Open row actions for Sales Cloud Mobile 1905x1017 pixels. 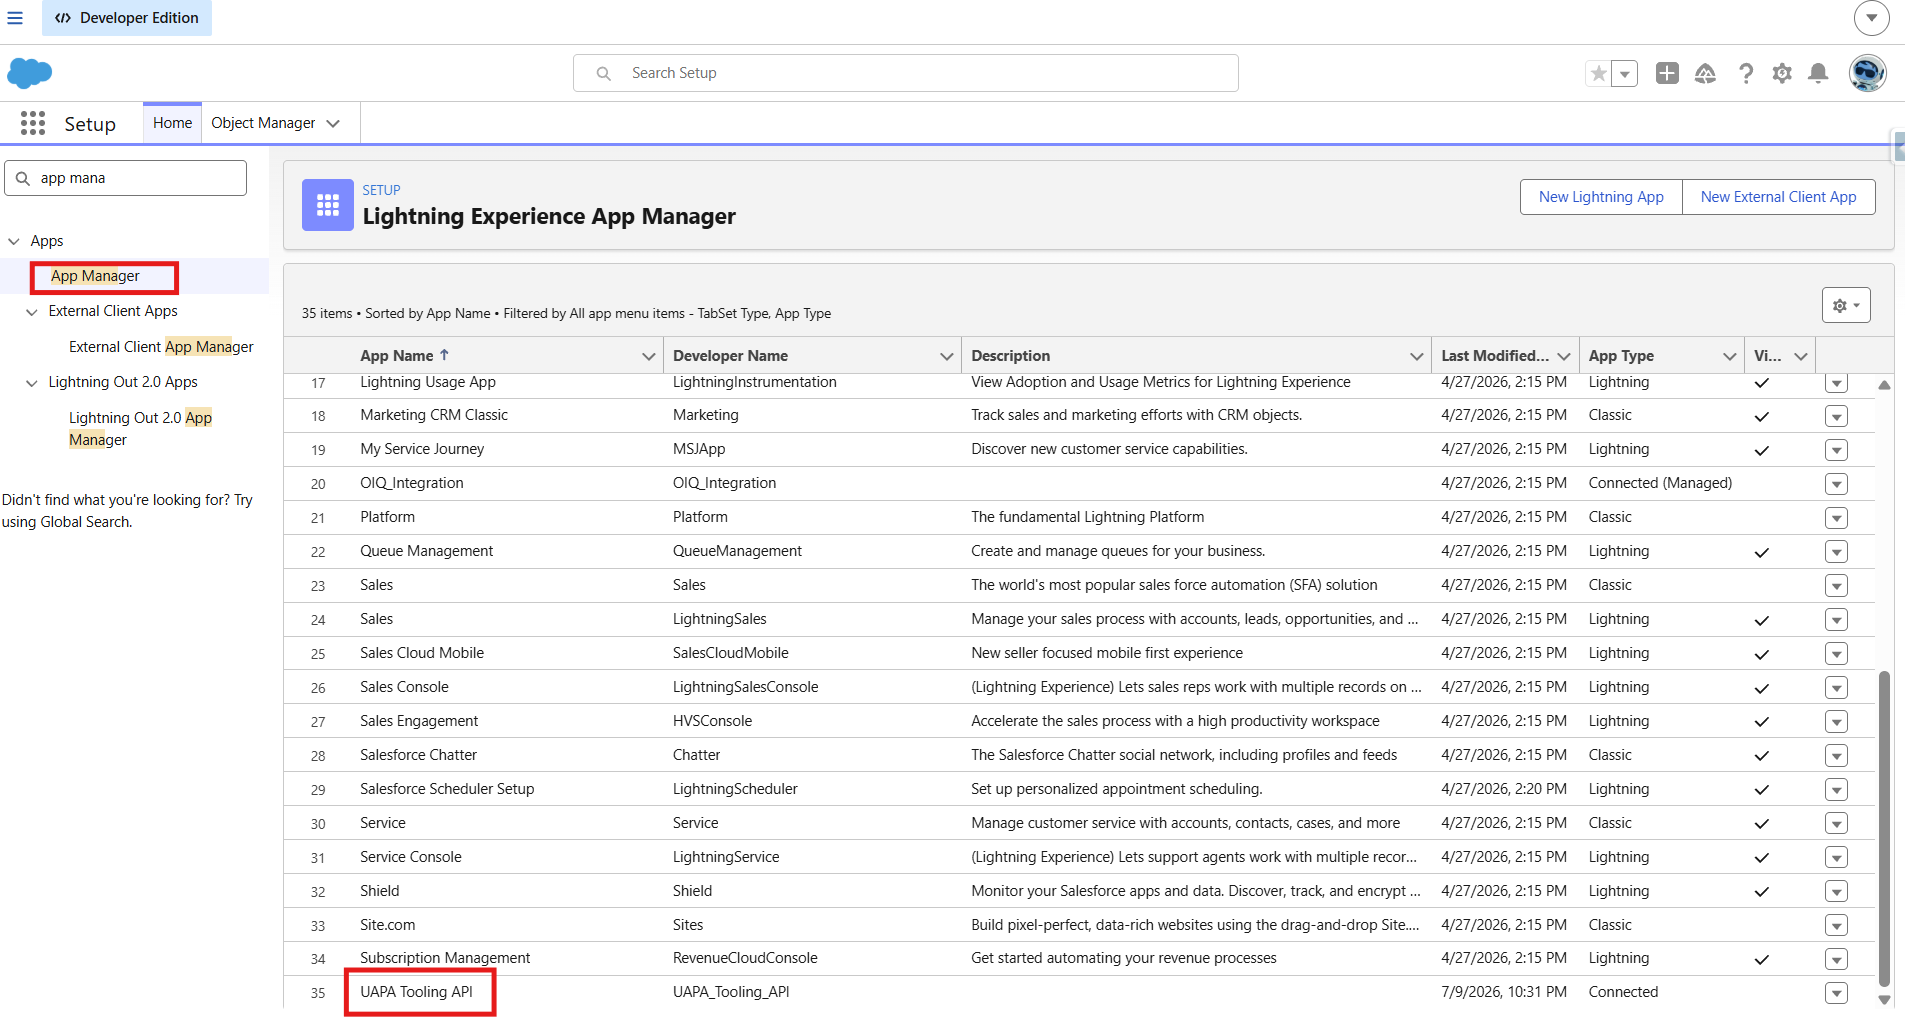[x=1836, y=654]
